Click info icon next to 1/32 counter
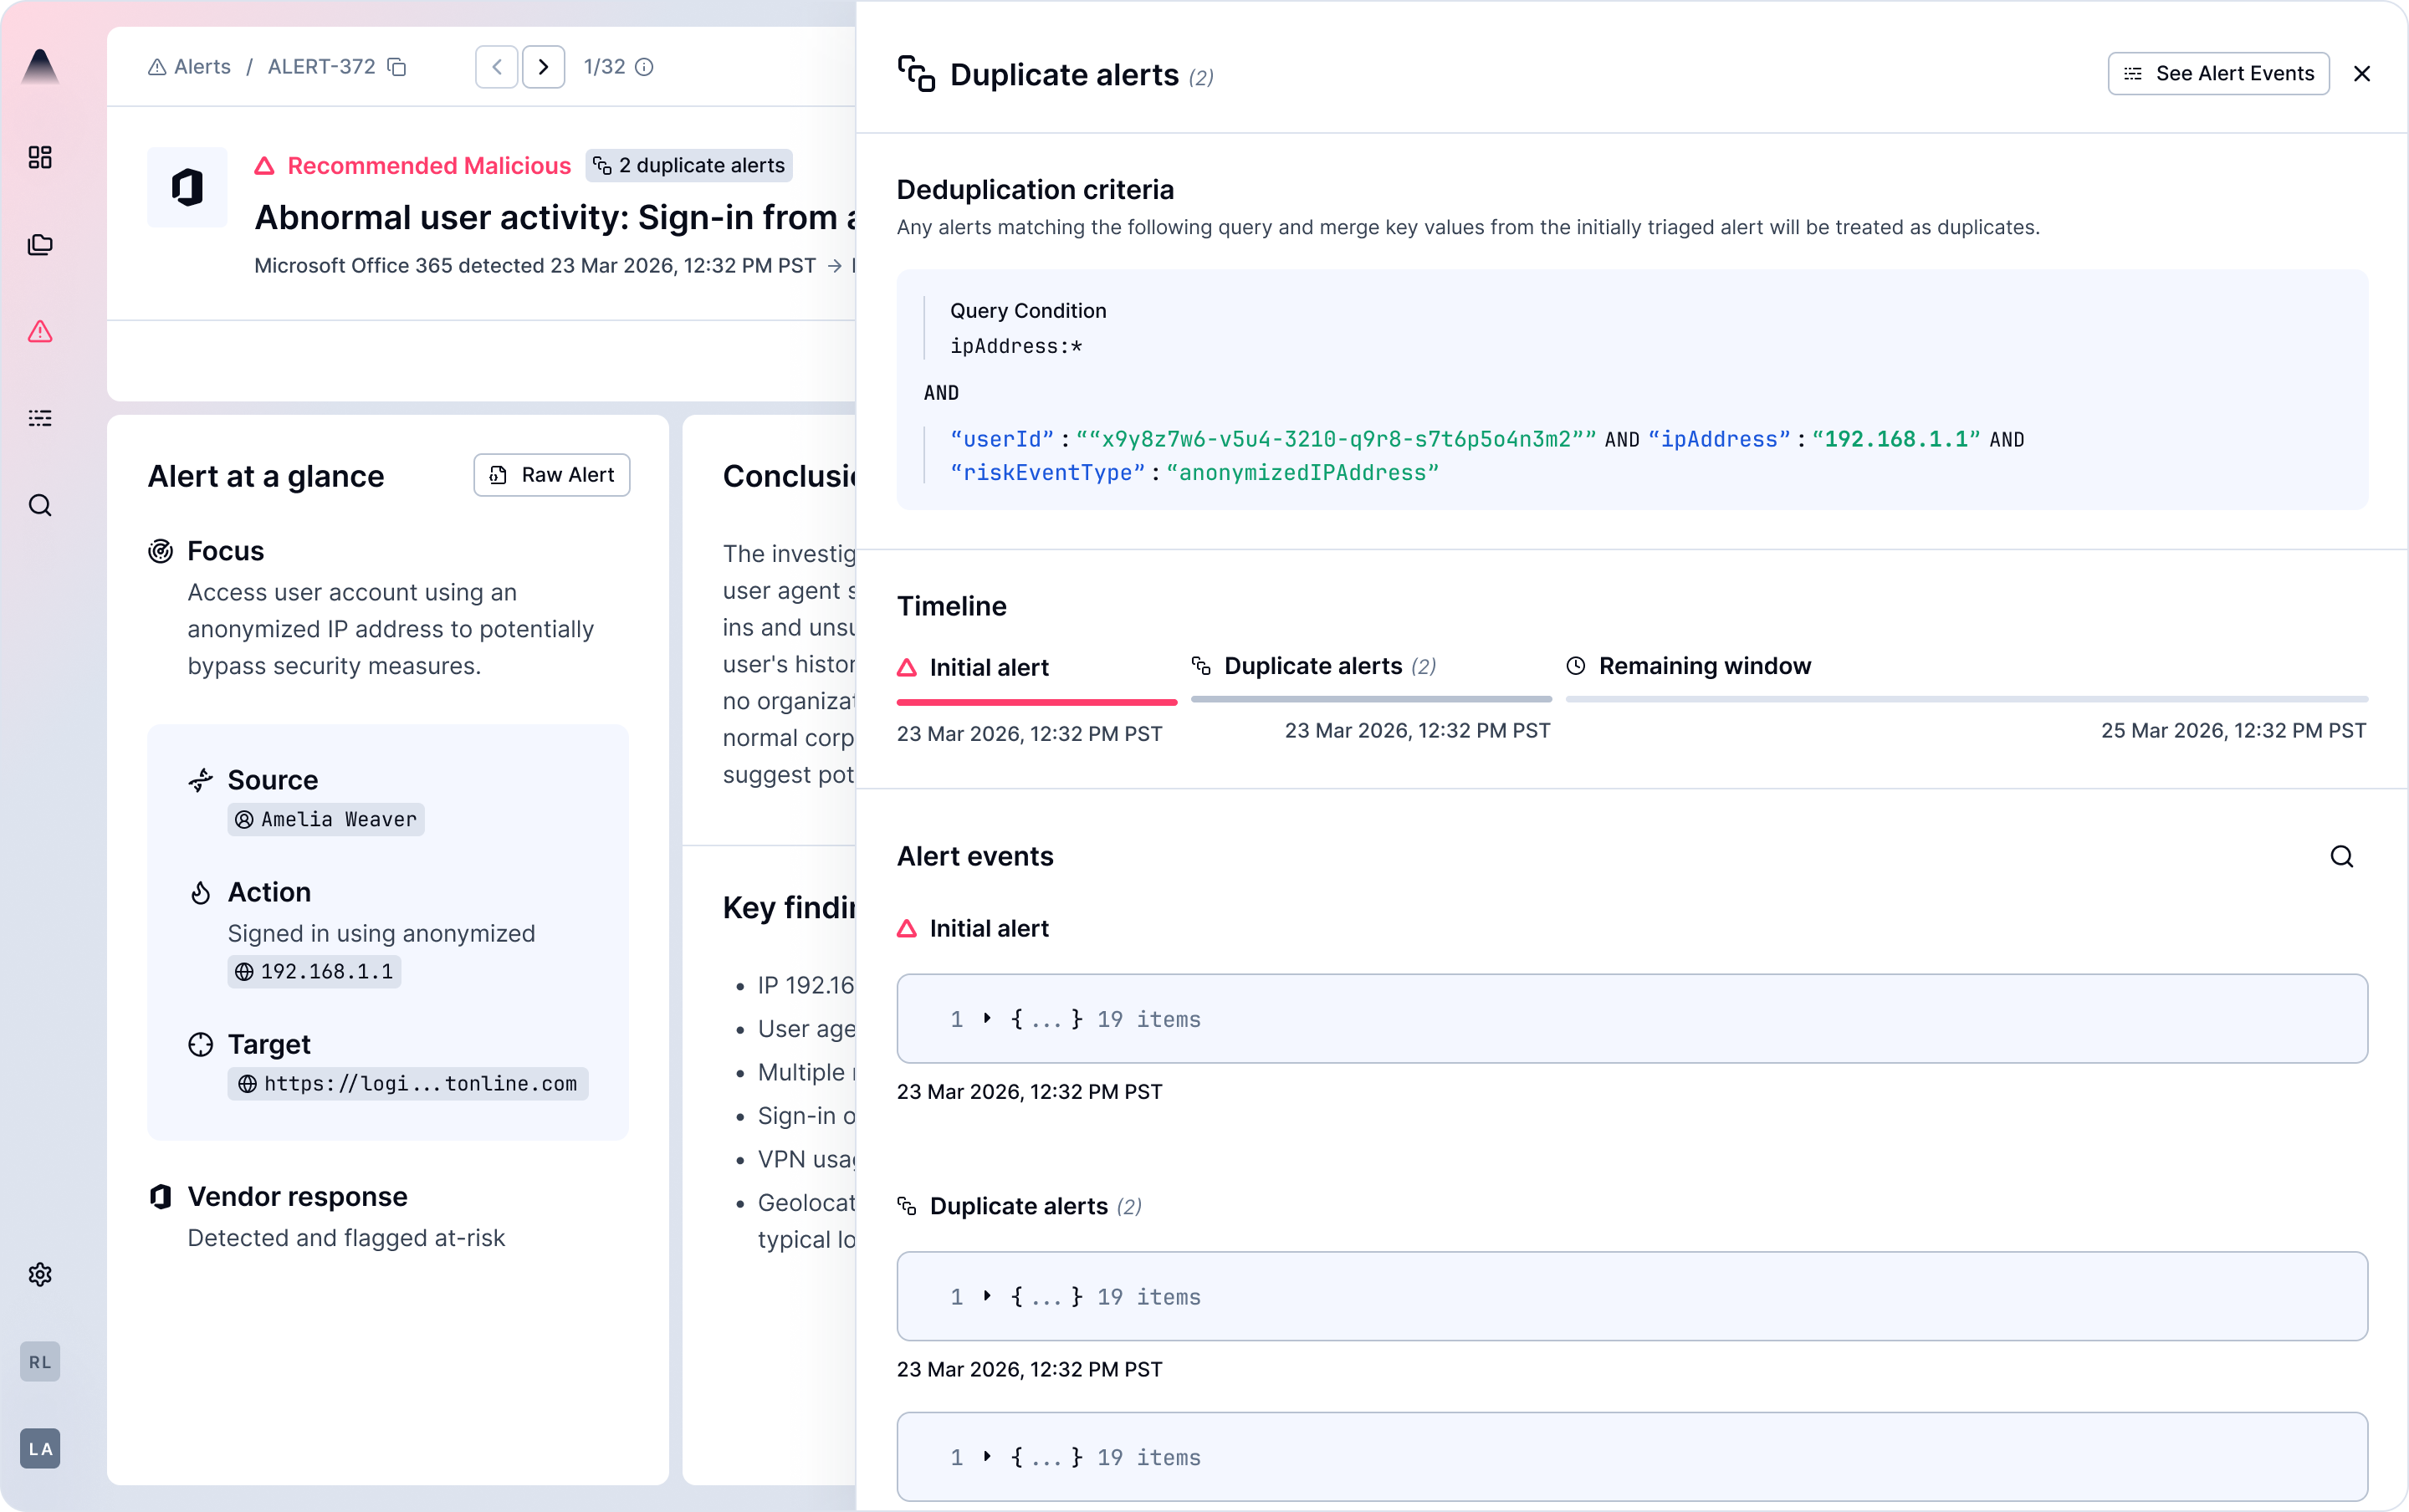The image size is (2409, 1512). [x=645, y=67]
